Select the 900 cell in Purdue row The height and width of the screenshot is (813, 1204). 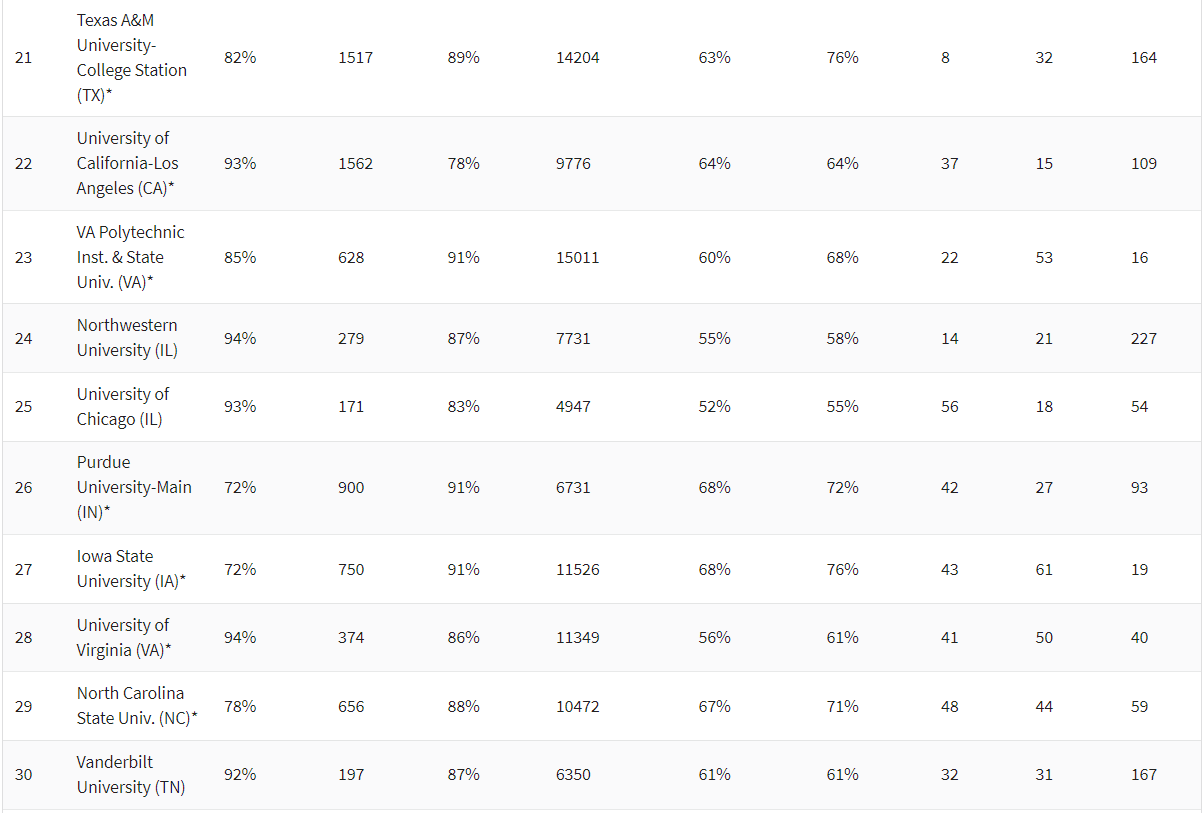pyautogui.click(x=351, y=487)
